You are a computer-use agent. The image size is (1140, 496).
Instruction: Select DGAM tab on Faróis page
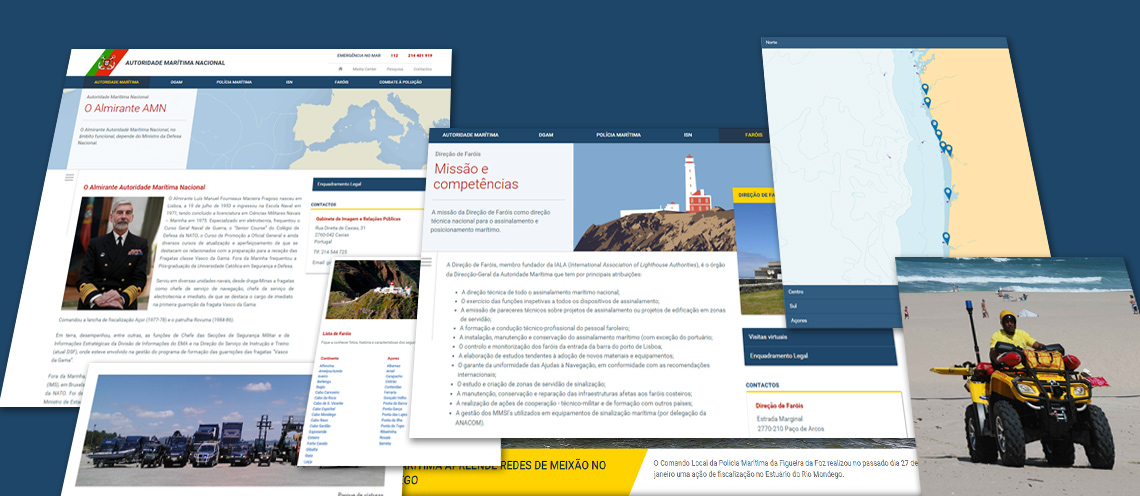546,135
